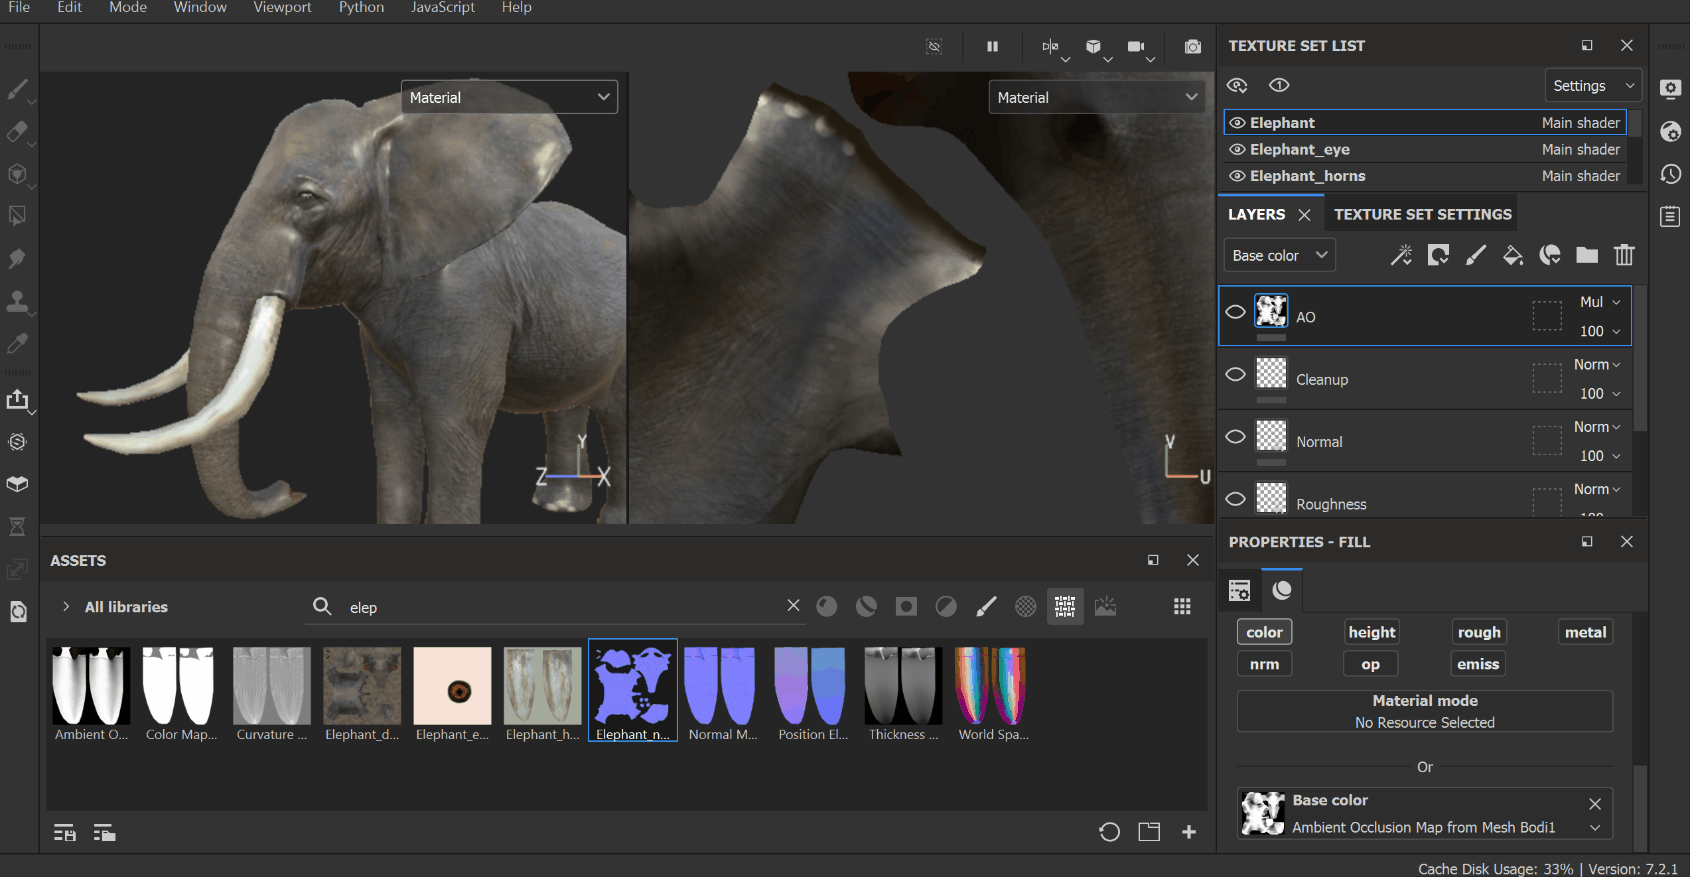Select the Clone stamp tool

pos(17,301)
